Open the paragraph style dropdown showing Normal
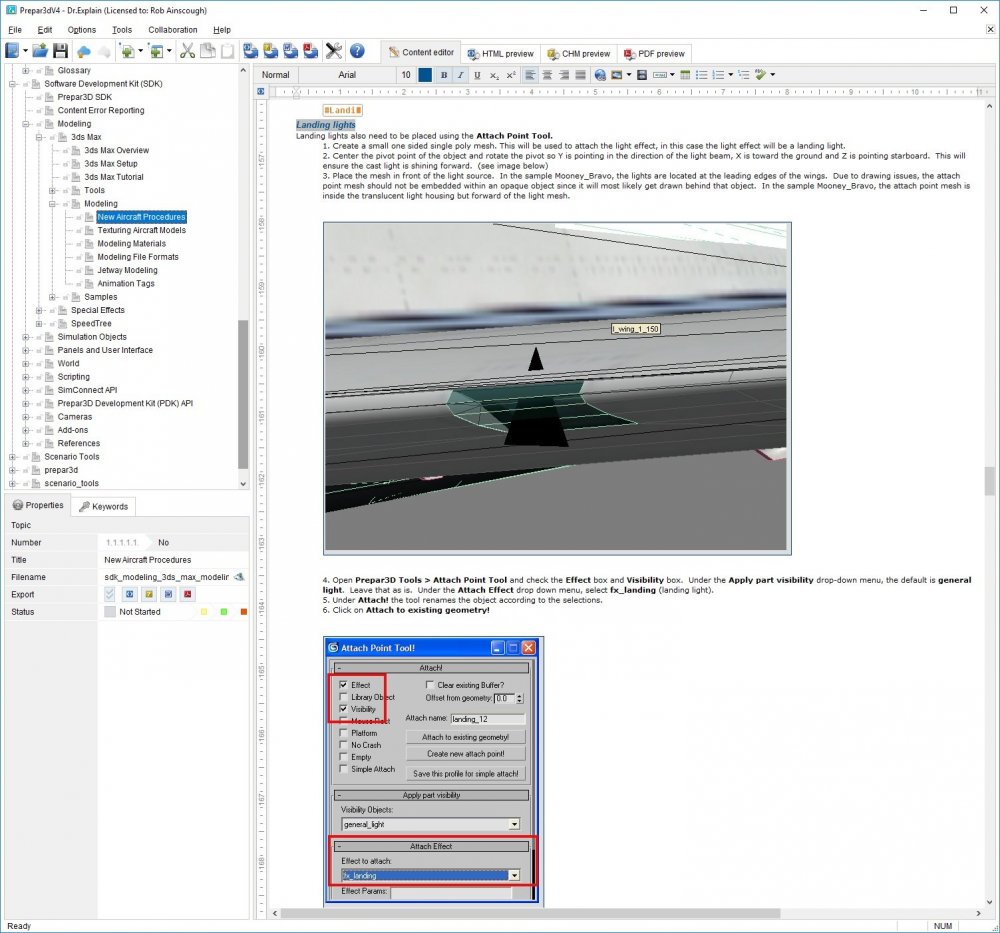 [x=276, y=75]
